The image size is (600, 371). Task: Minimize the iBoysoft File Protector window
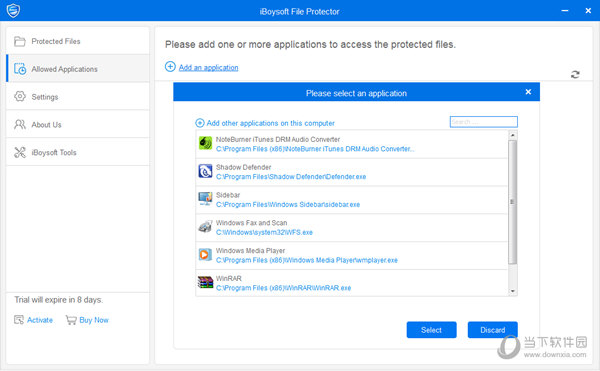coord(564,11)
